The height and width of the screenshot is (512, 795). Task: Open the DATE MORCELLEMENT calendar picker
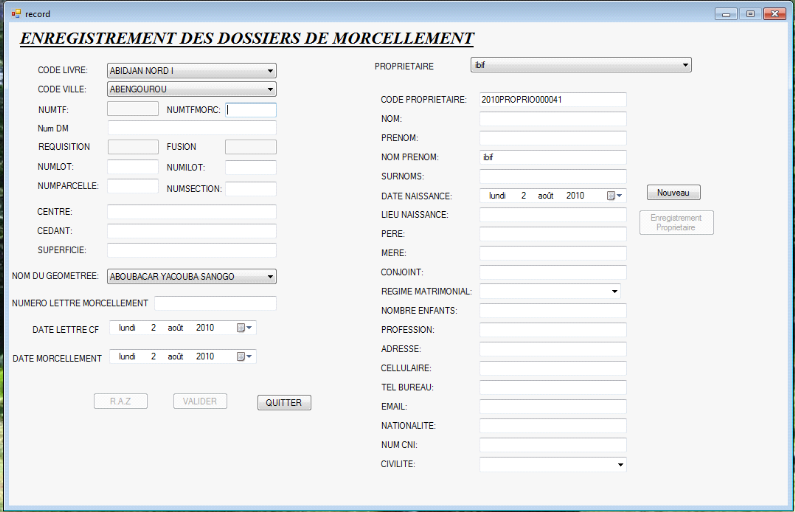[x=245, y=357]
